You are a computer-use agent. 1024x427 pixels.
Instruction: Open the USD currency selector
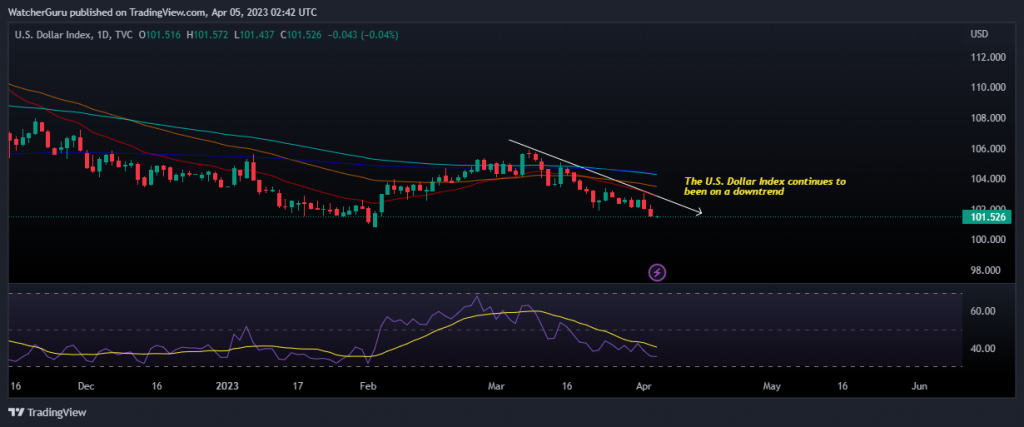tap(978, 35)
